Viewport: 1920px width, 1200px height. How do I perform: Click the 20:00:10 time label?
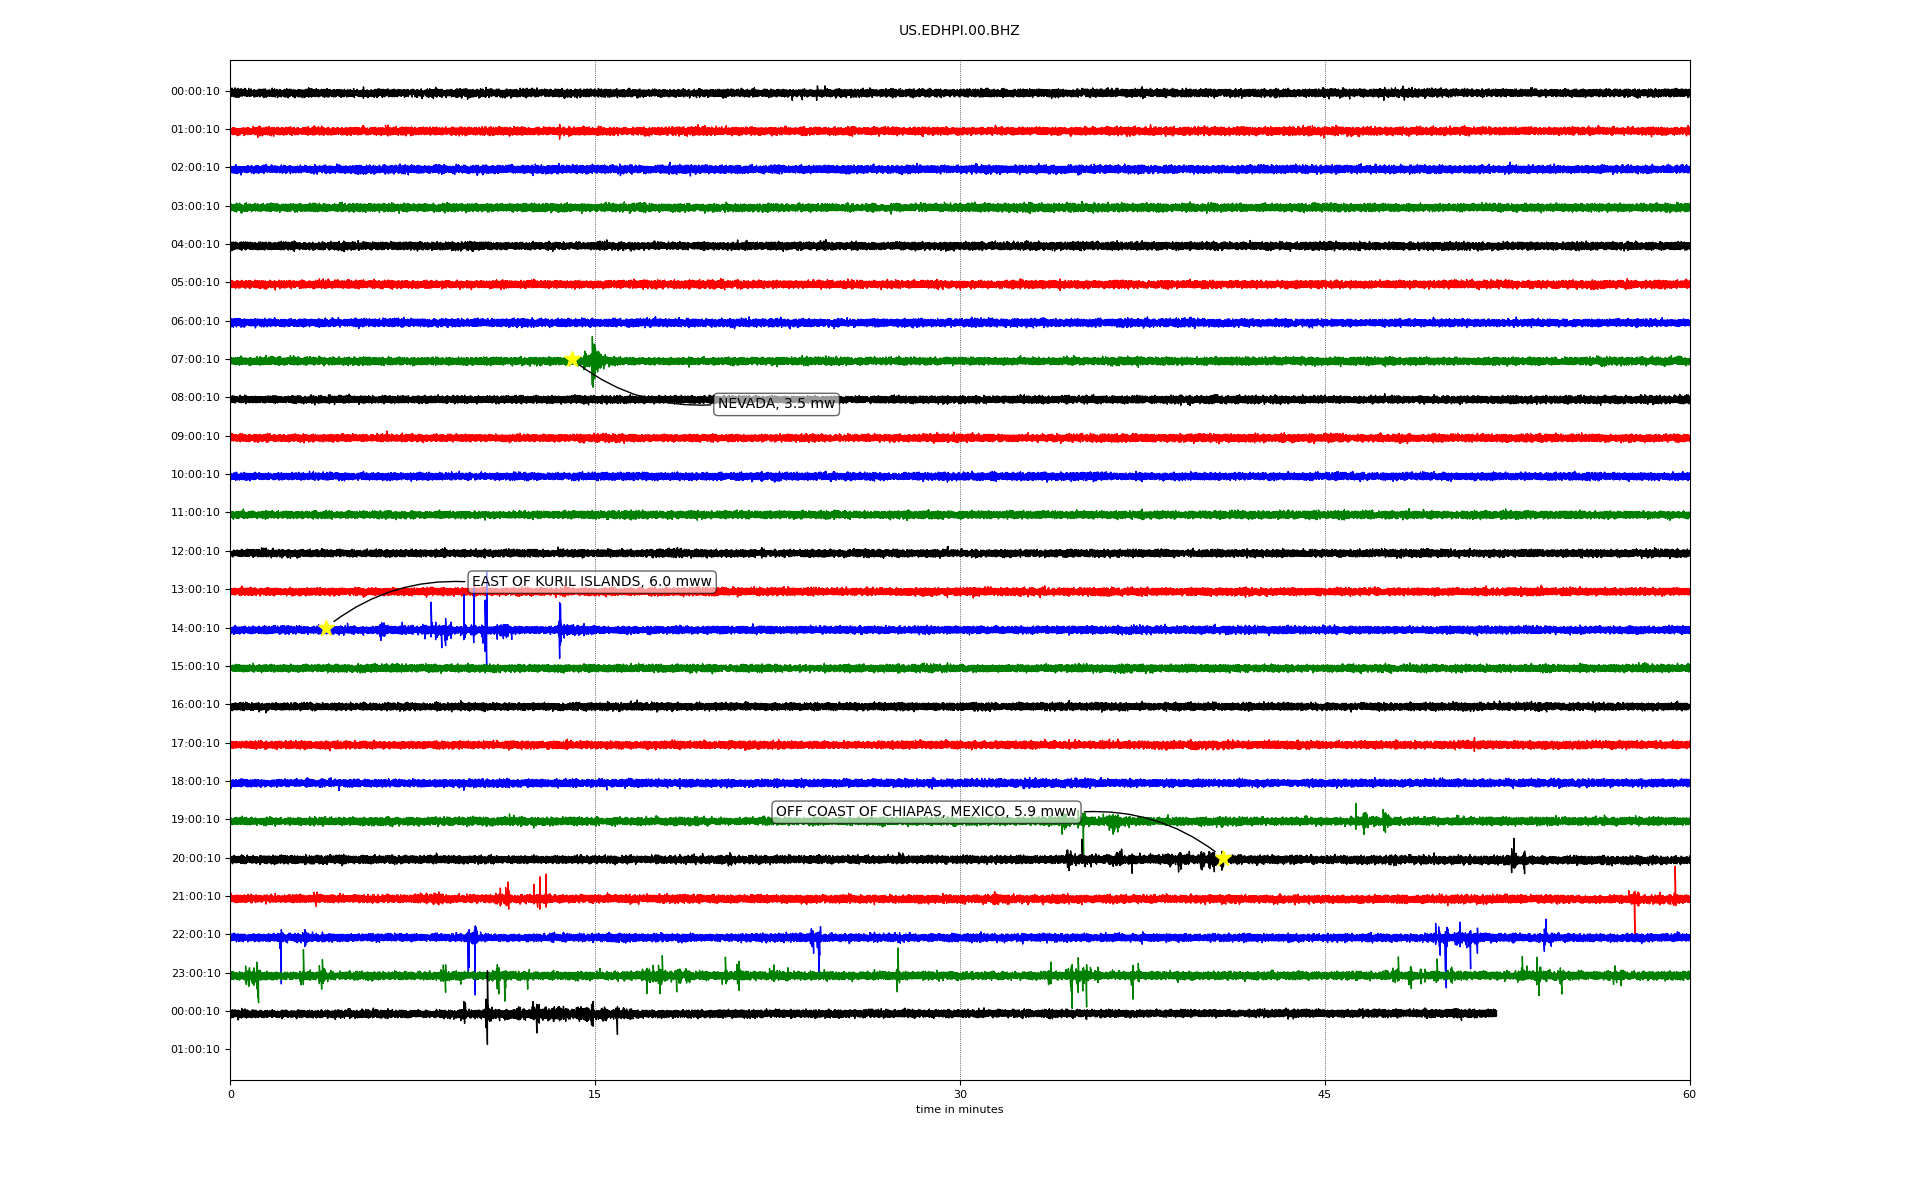(x=195, y=859)
